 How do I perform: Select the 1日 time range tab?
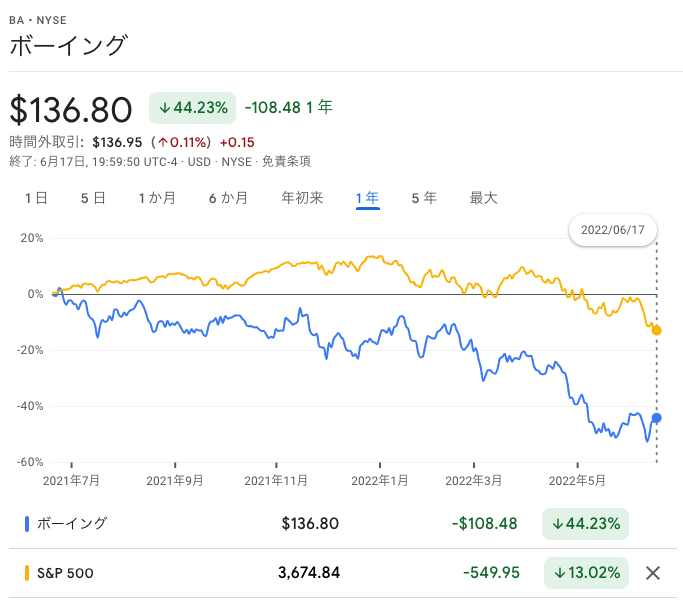pos(36,198)
